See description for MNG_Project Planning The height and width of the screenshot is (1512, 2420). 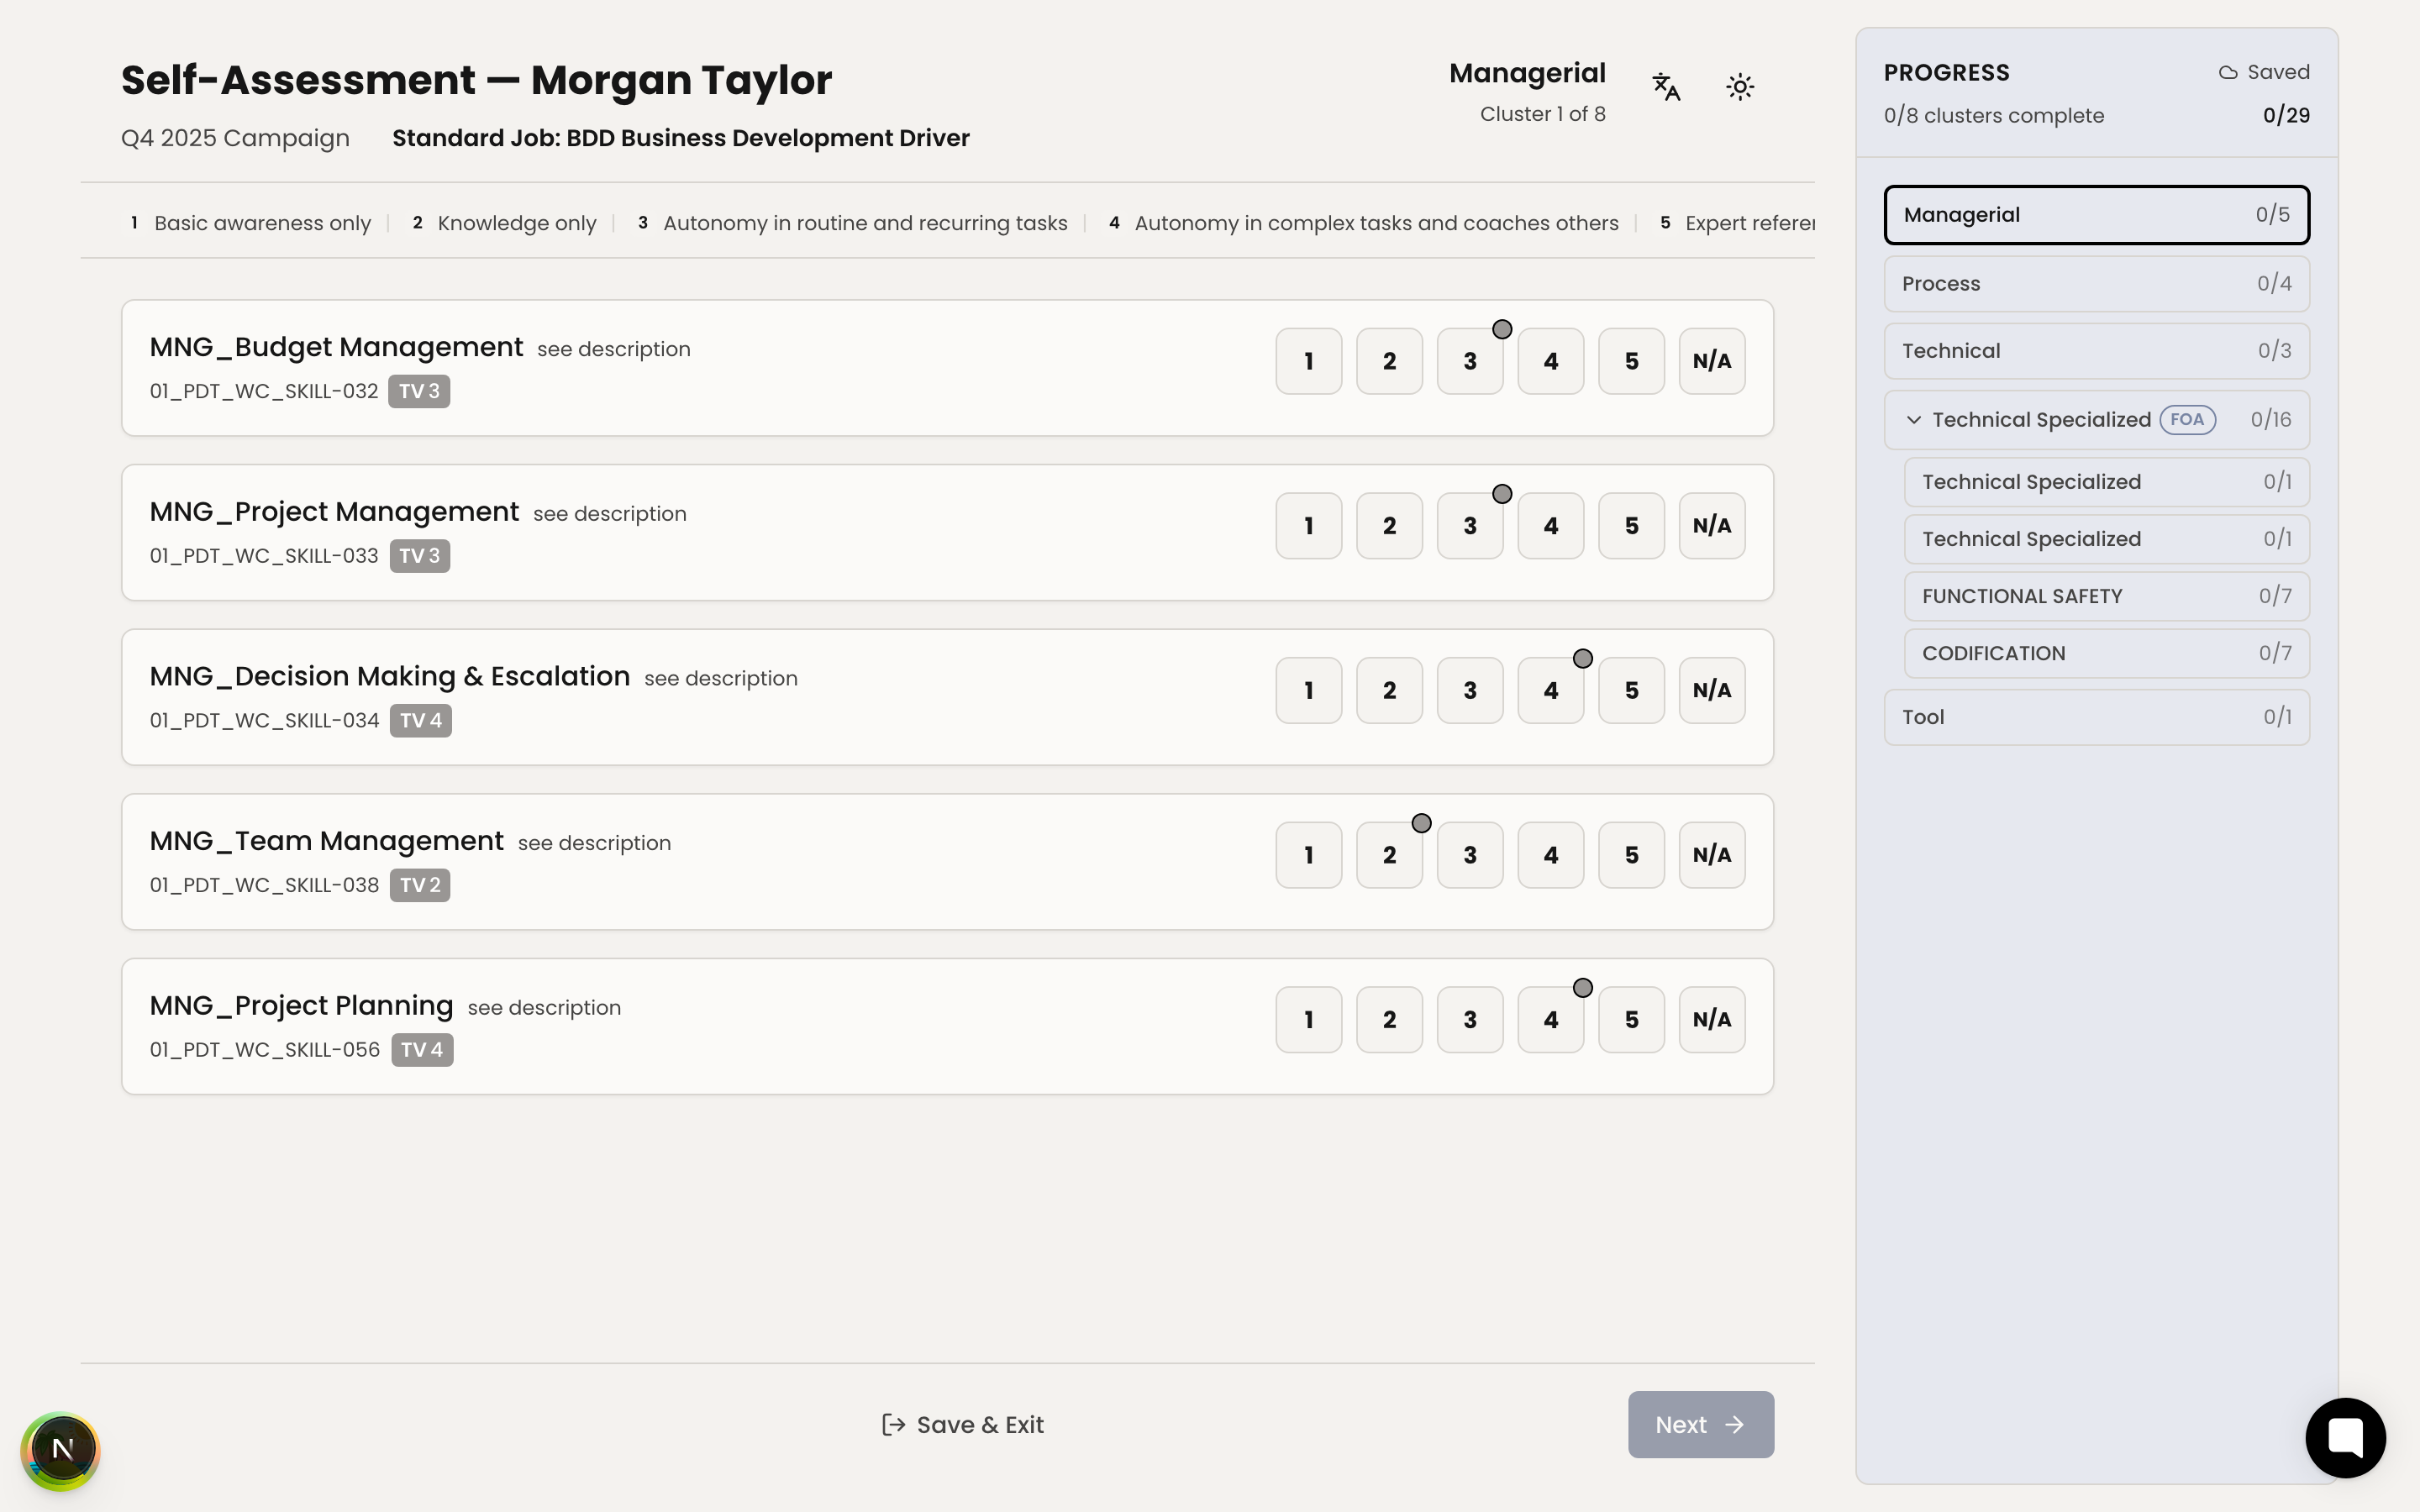tap(544, 1008)
